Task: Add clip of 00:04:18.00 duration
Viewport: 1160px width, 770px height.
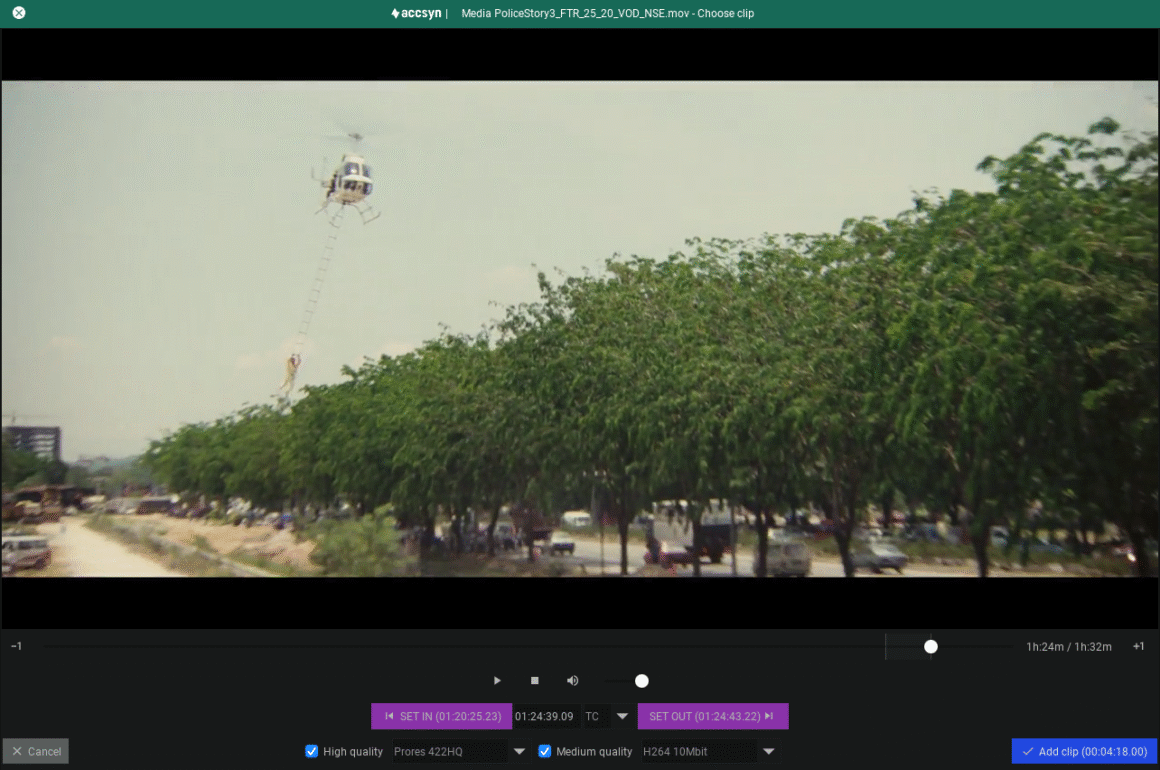Action: (x=1084, y=752)
